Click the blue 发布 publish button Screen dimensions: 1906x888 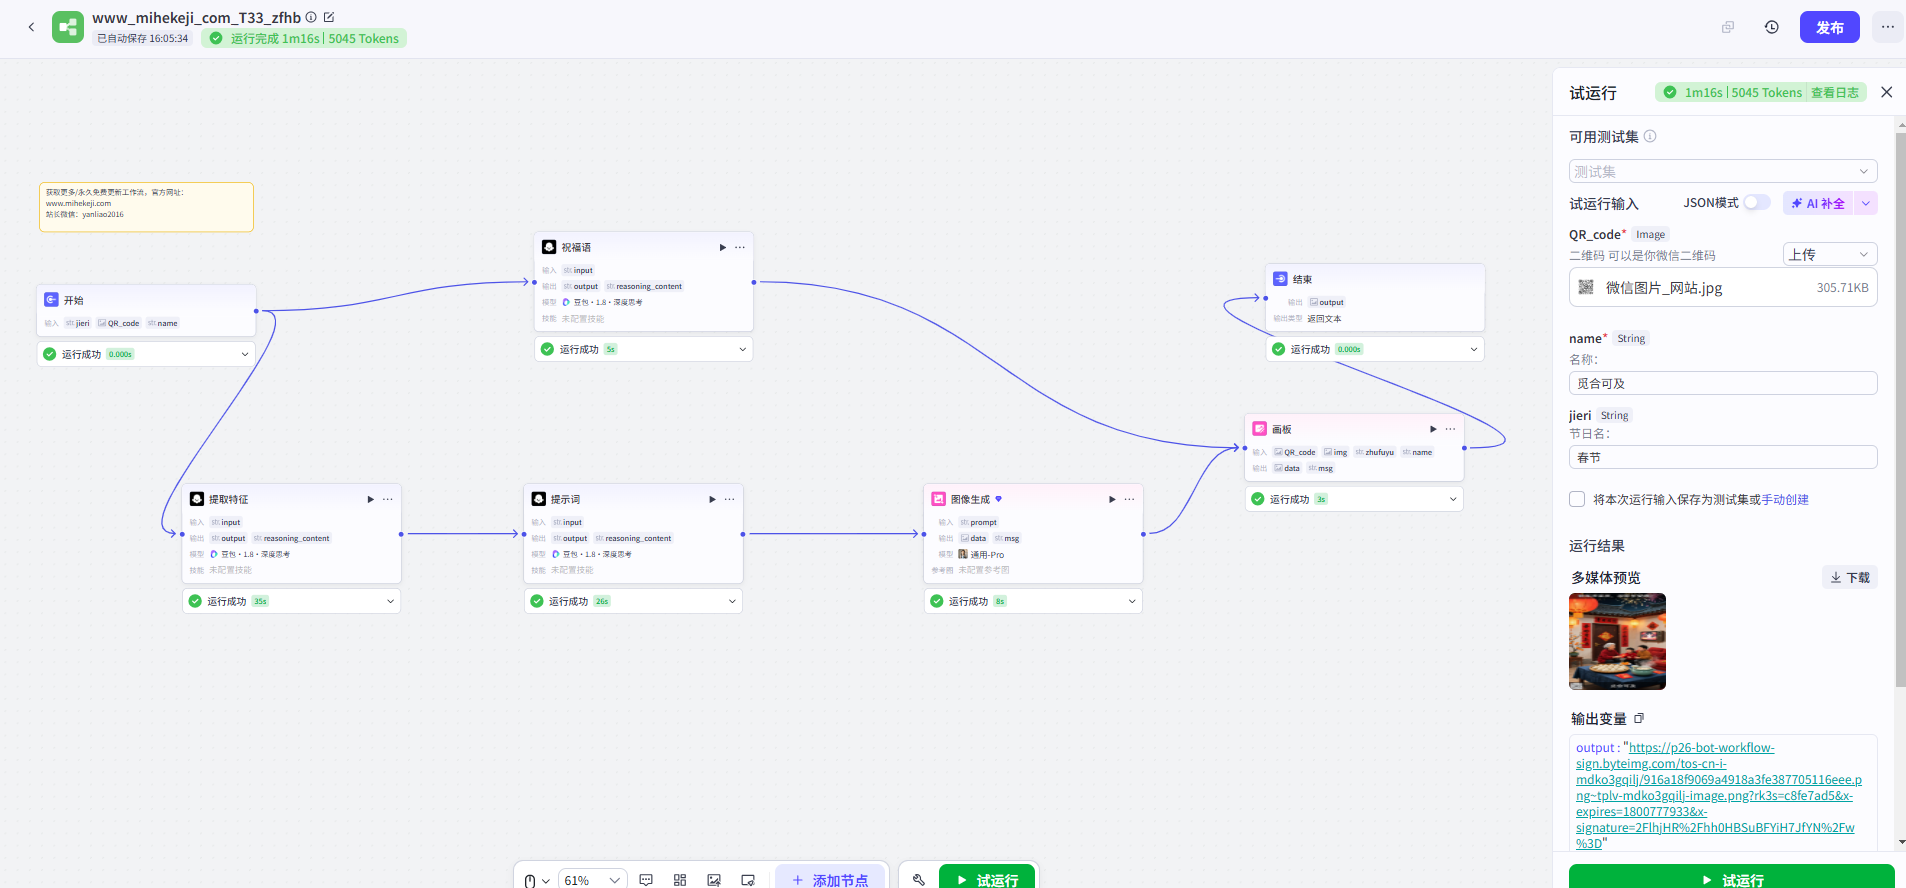tap(1829, 27)
